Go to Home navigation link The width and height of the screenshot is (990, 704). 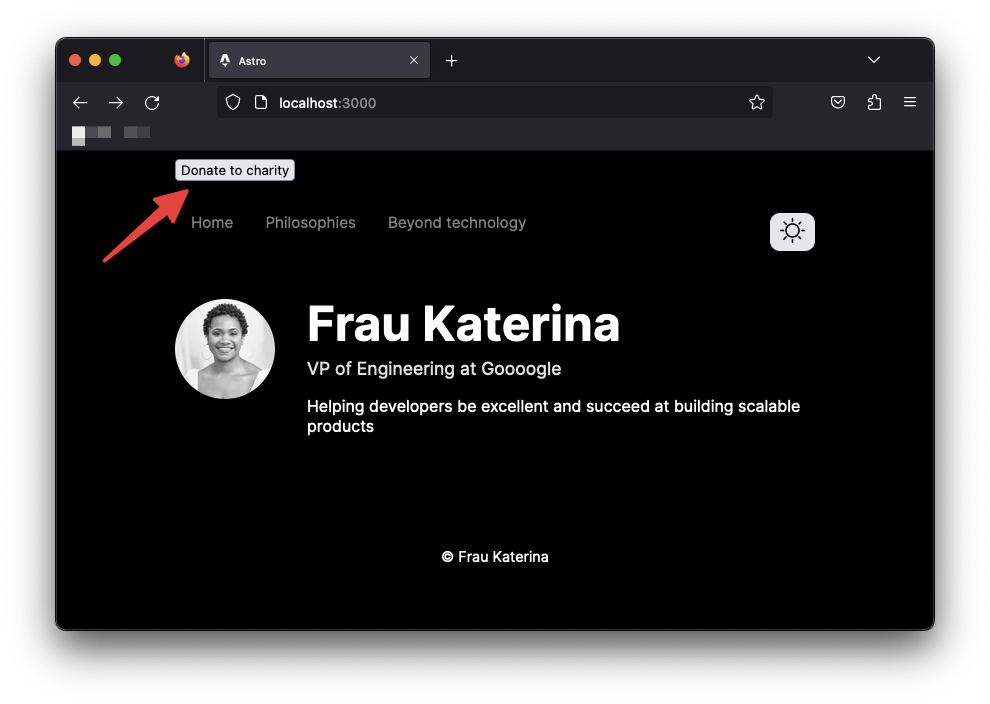212,223
